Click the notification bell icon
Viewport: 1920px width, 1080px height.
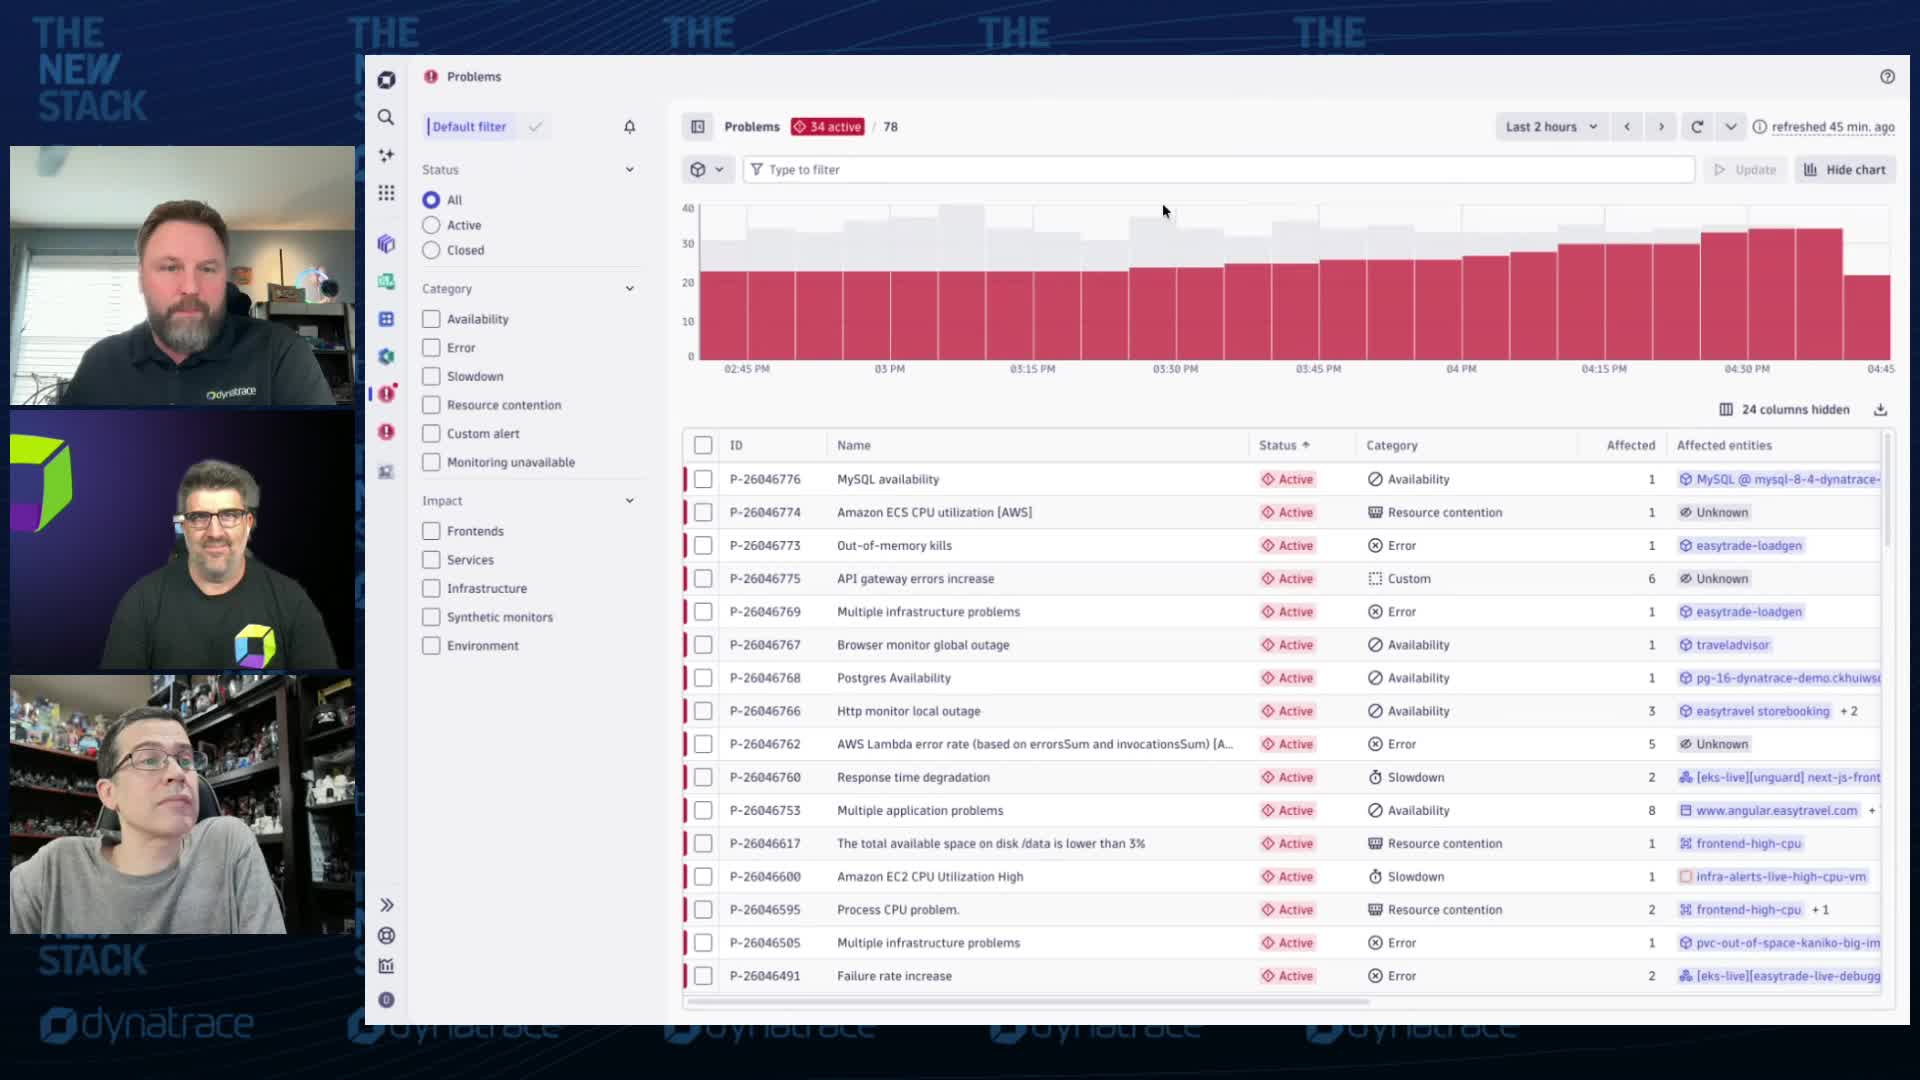[629, 127]
